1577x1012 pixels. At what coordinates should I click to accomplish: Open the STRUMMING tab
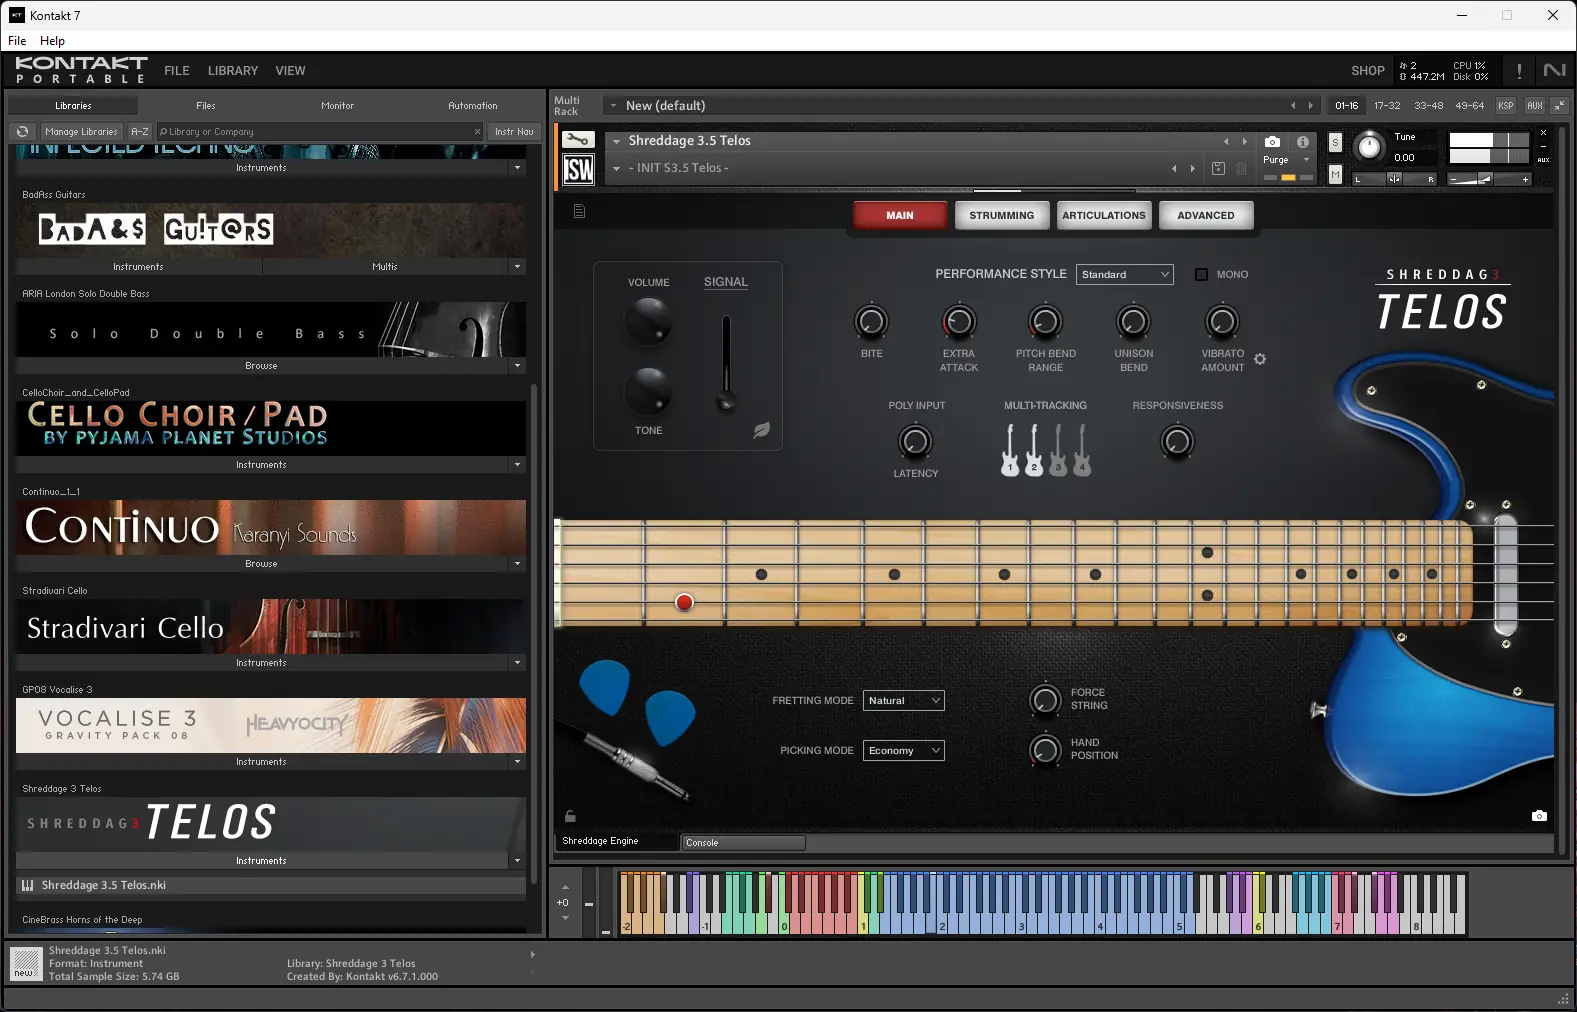point(1001,215)
